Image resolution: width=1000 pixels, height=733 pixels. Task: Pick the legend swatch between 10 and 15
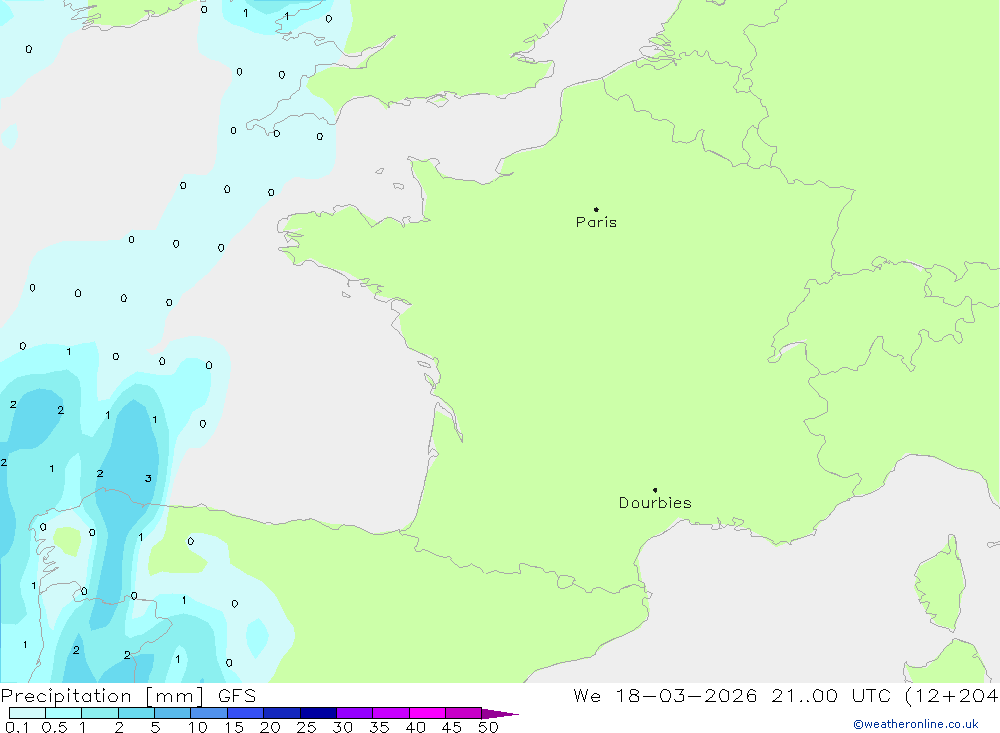click(x=209, y=713)
